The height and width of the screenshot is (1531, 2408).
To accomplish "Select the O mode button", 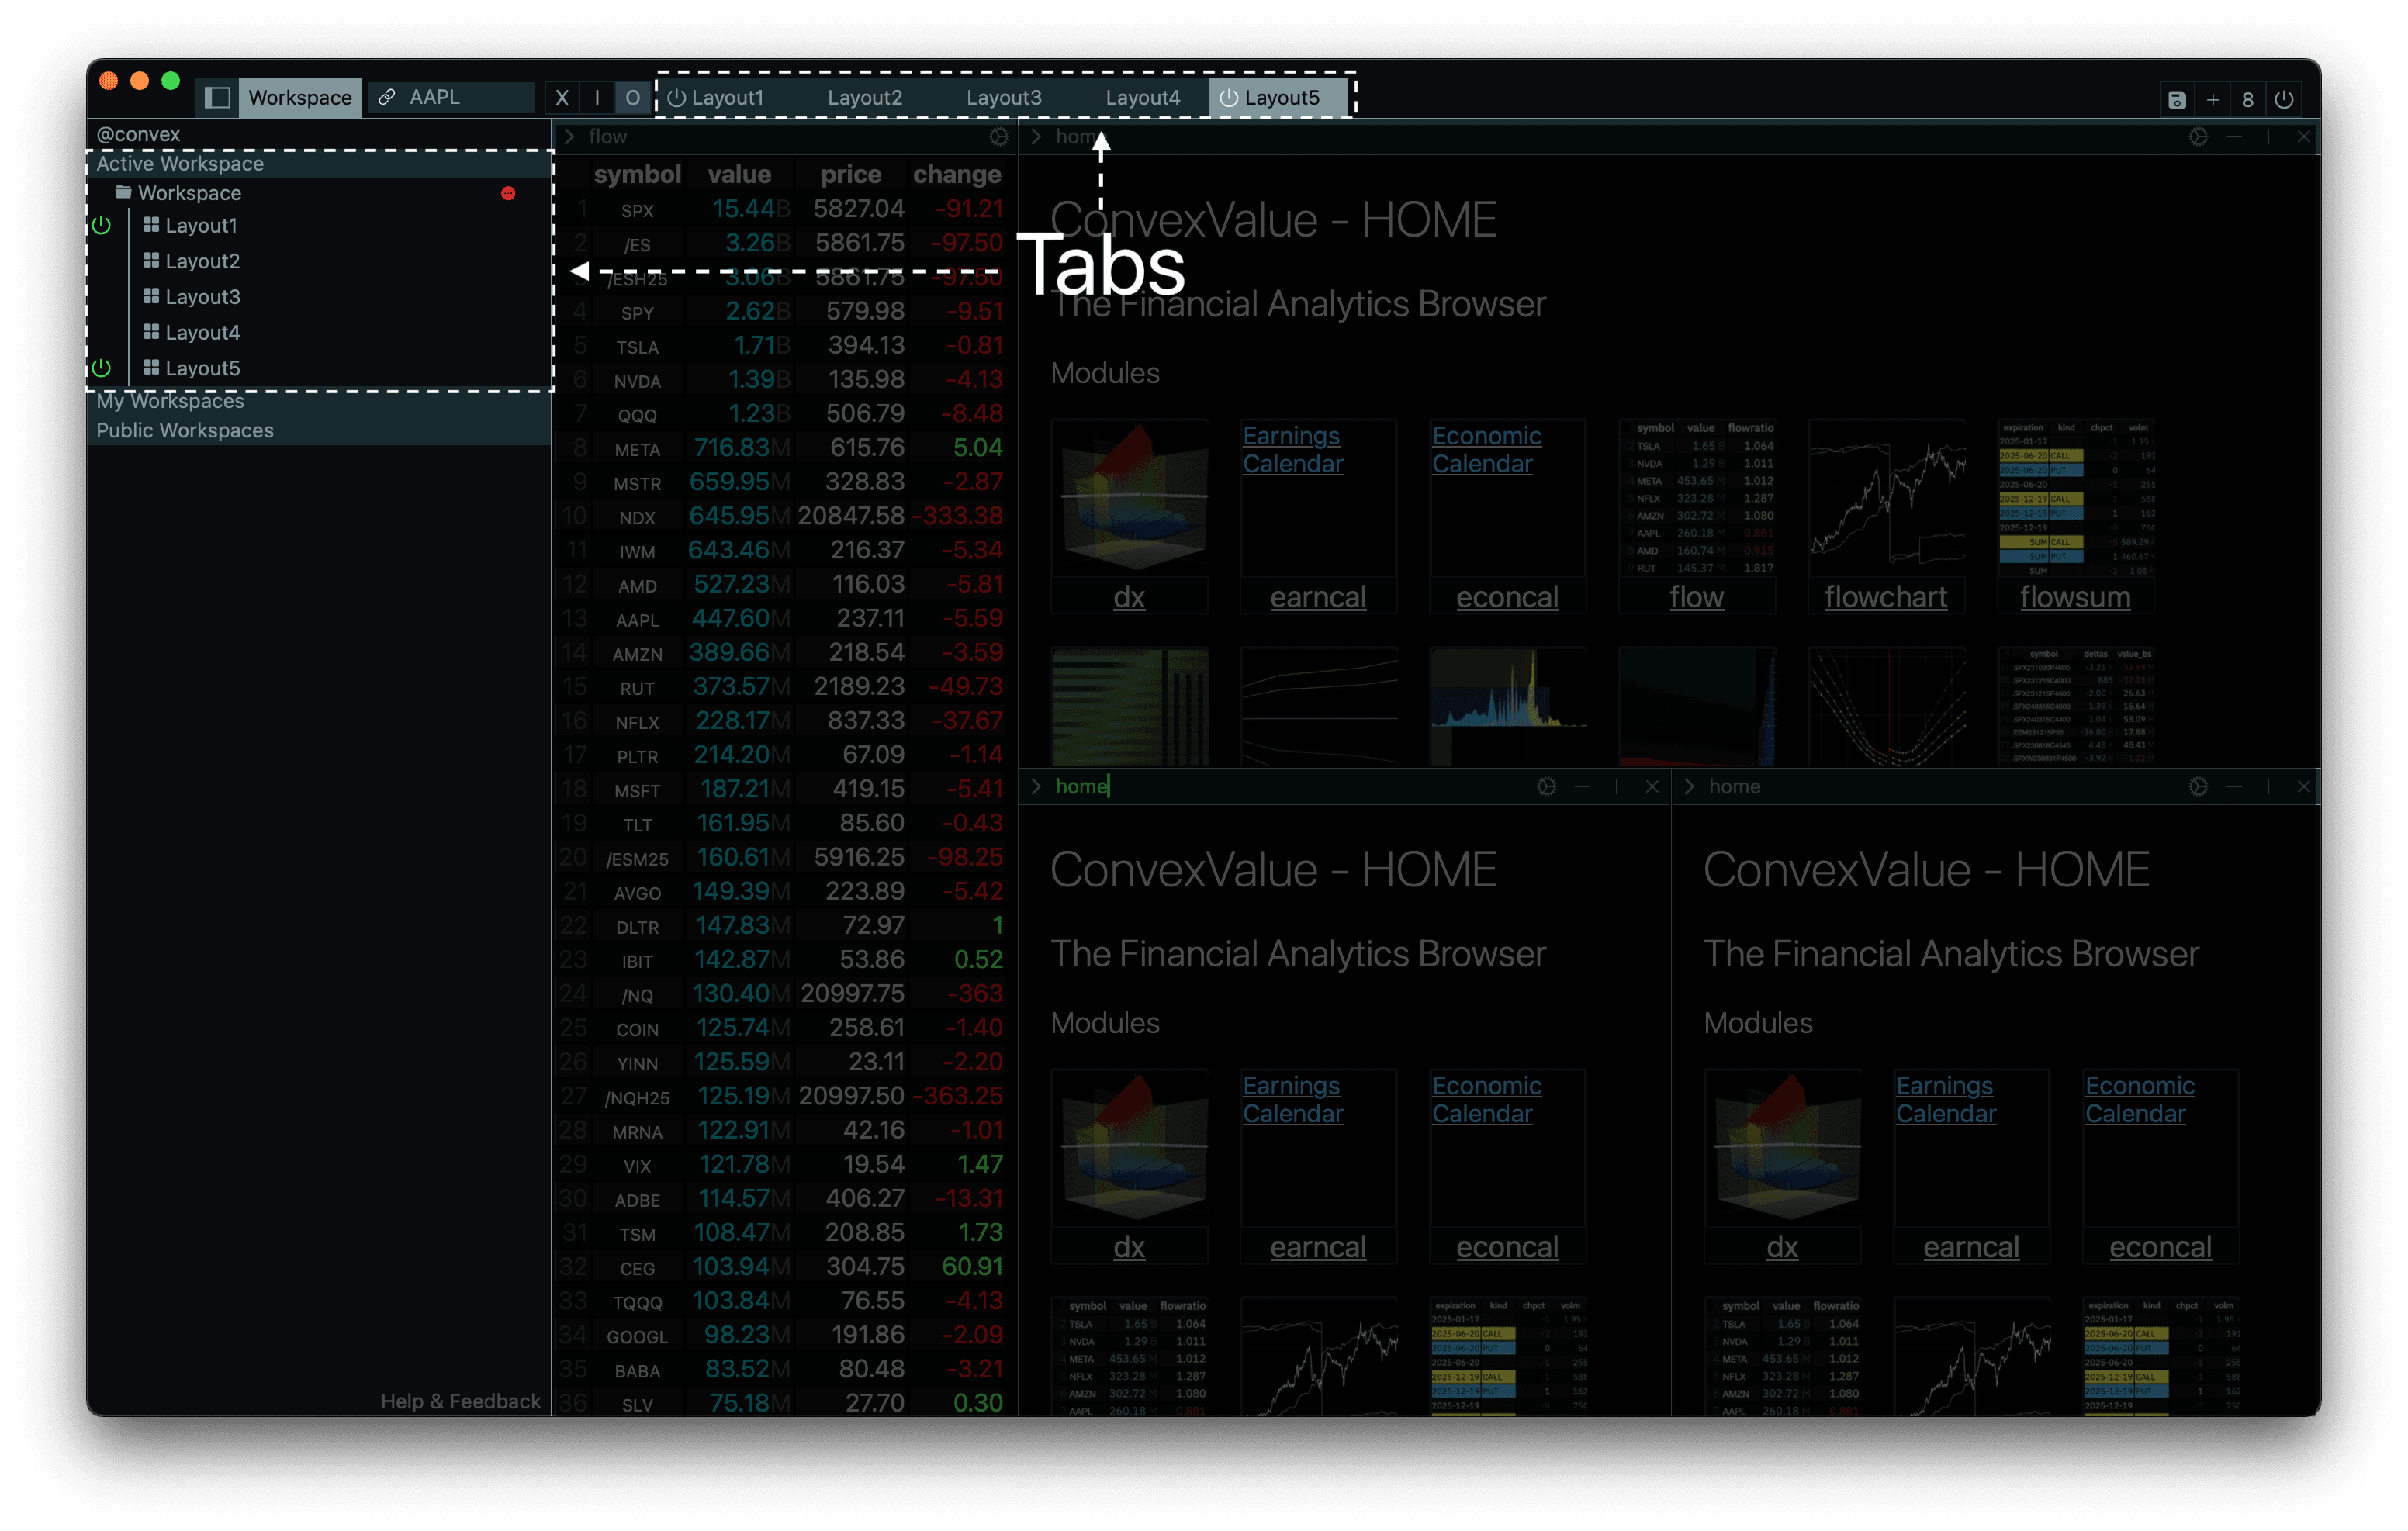I will coord(632,98).
